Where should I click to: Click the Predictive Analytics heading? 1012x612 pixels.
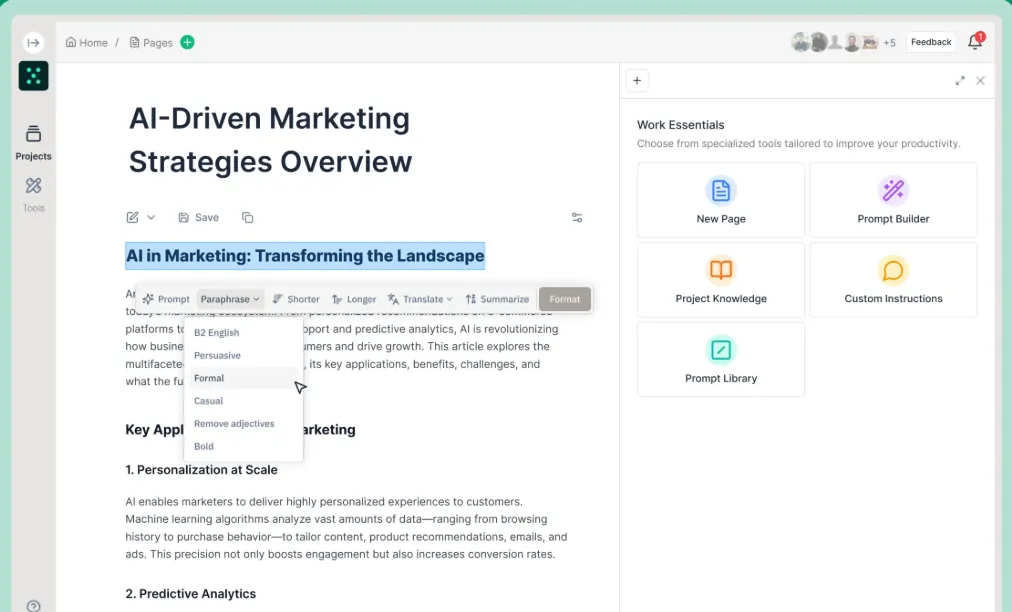coord(190,594)
